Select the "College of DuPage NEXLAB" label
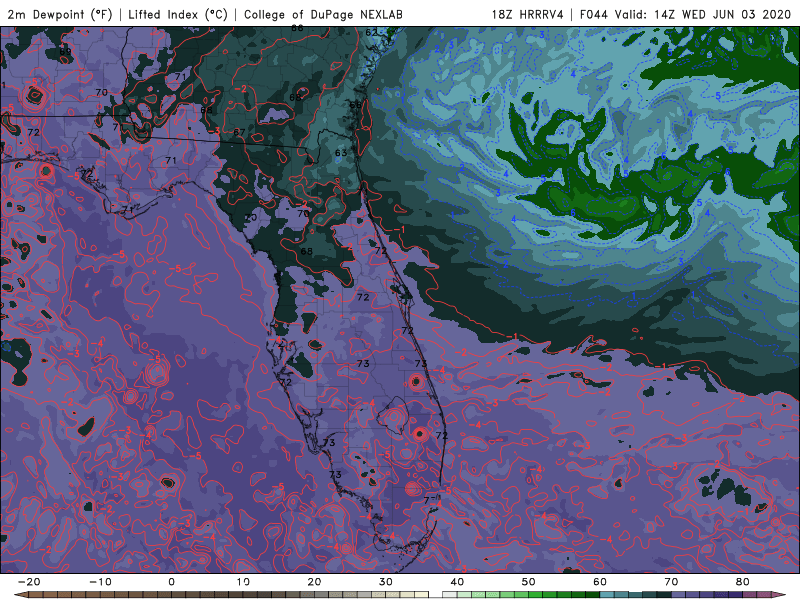 323,15
